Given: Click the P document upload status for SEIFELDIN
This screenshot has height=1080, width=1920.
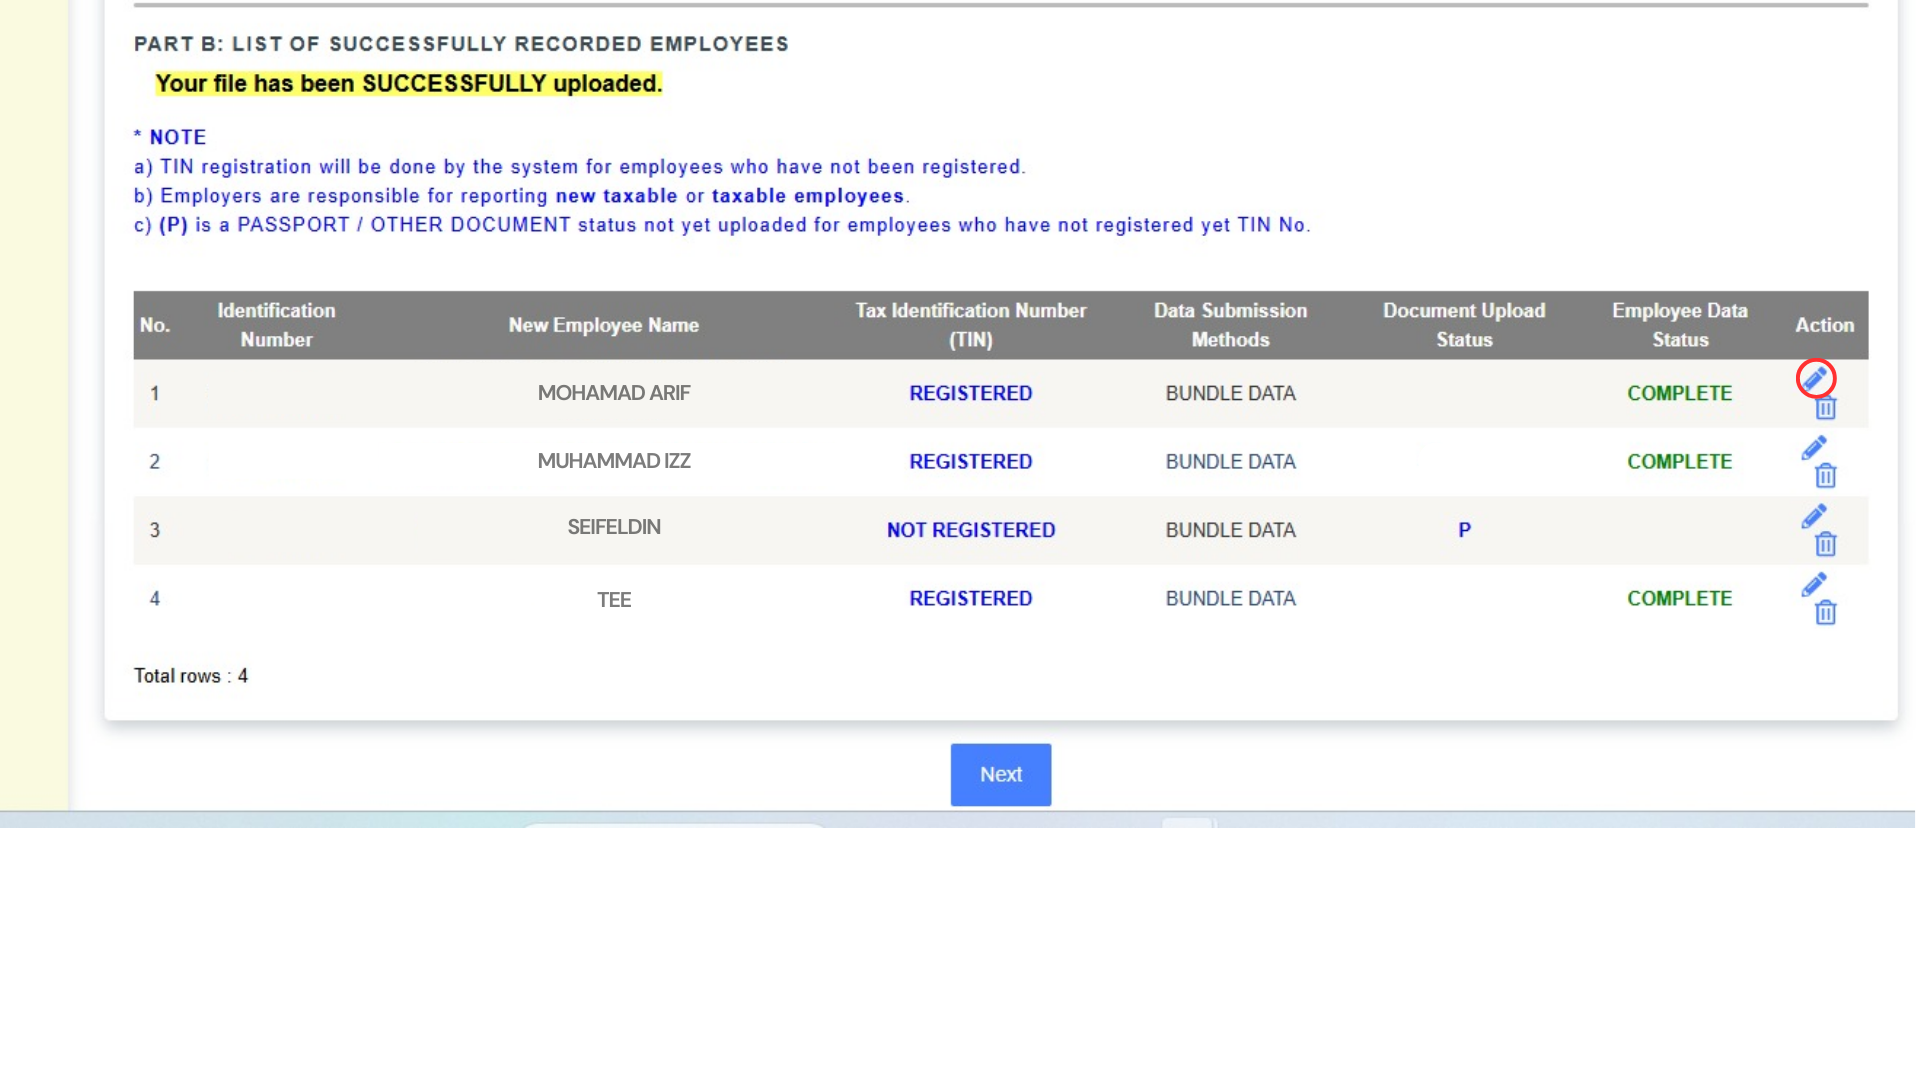Looking at the screenshot, I should [x=1464, y=530].
